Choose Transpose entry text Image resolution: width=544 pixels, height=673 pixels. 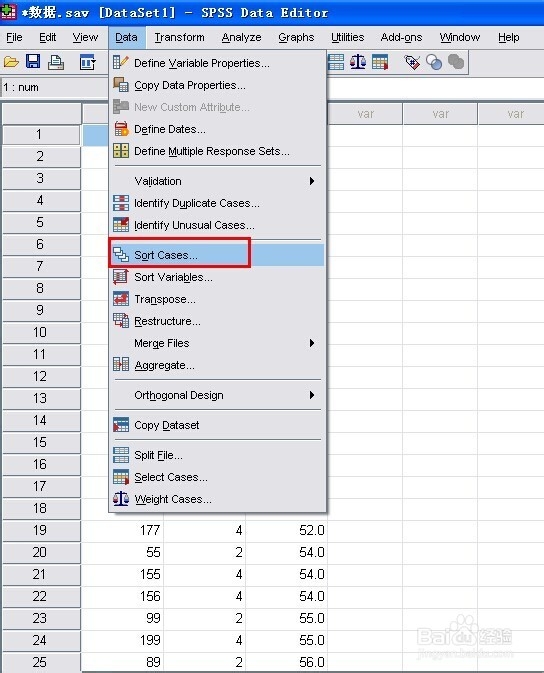[165, 299]
